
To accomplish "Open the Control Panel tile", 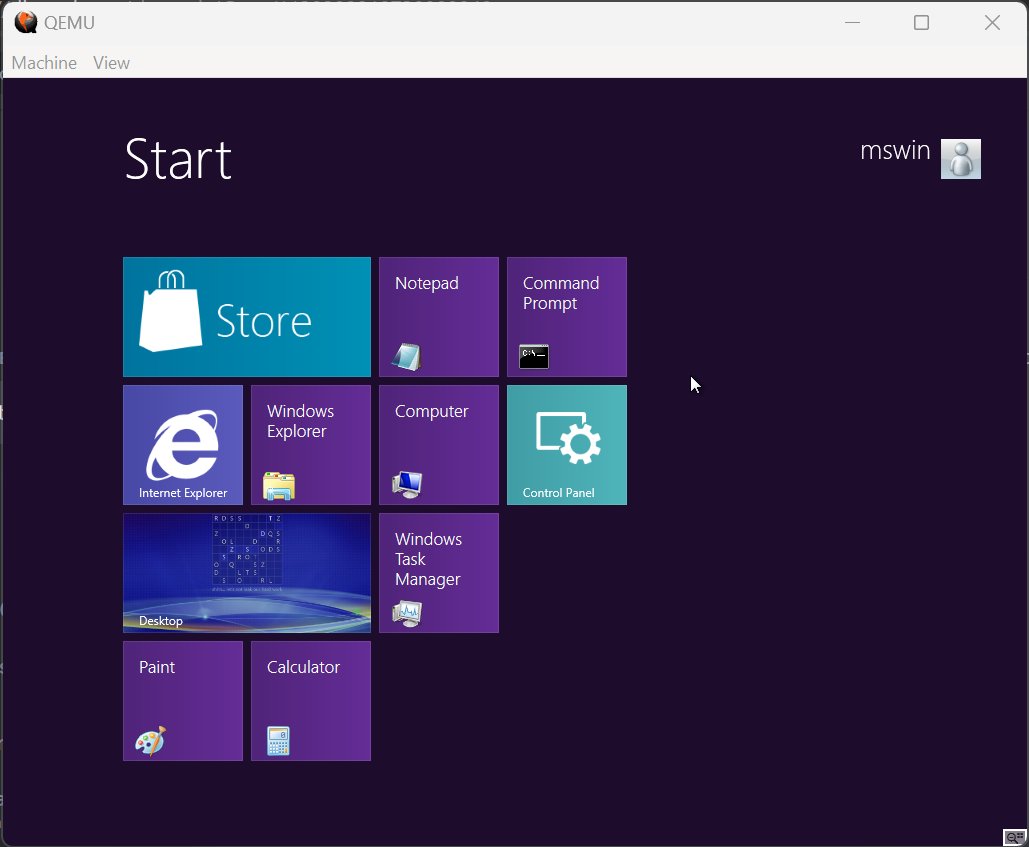I will pyautogui.click(x=567, y=445).
